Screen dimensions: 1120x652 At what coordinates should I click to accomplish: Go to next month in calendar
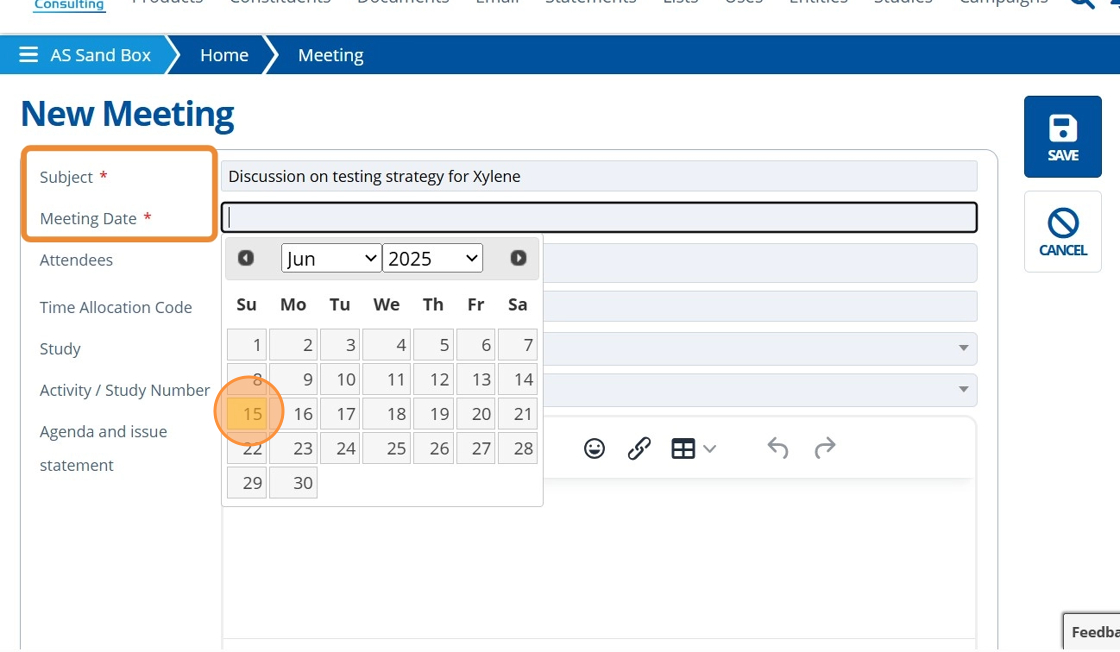click(x=518, y=258)
